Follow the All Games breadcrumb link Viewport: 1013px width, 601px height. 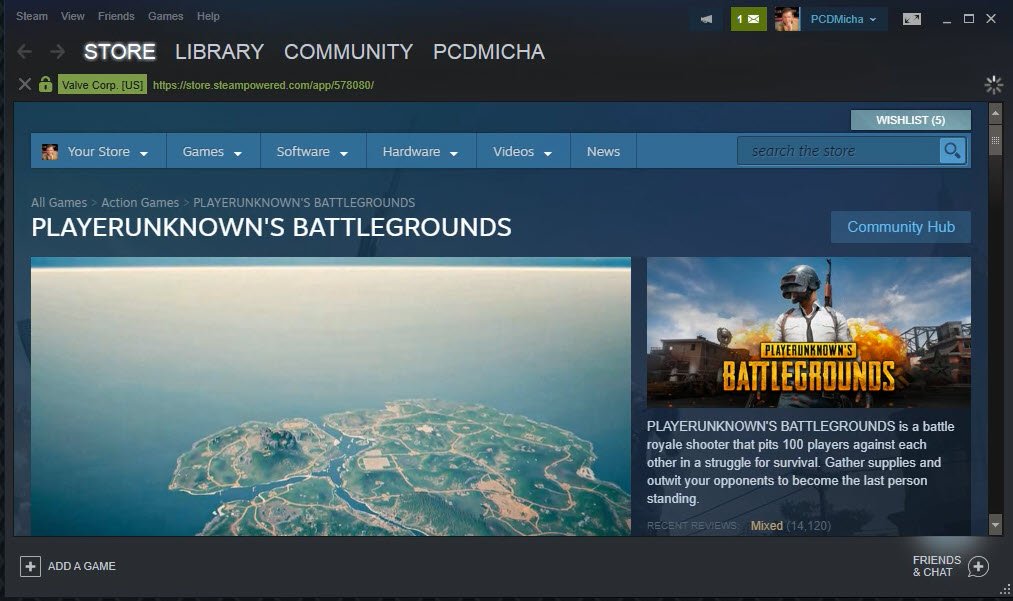(59, 202)
